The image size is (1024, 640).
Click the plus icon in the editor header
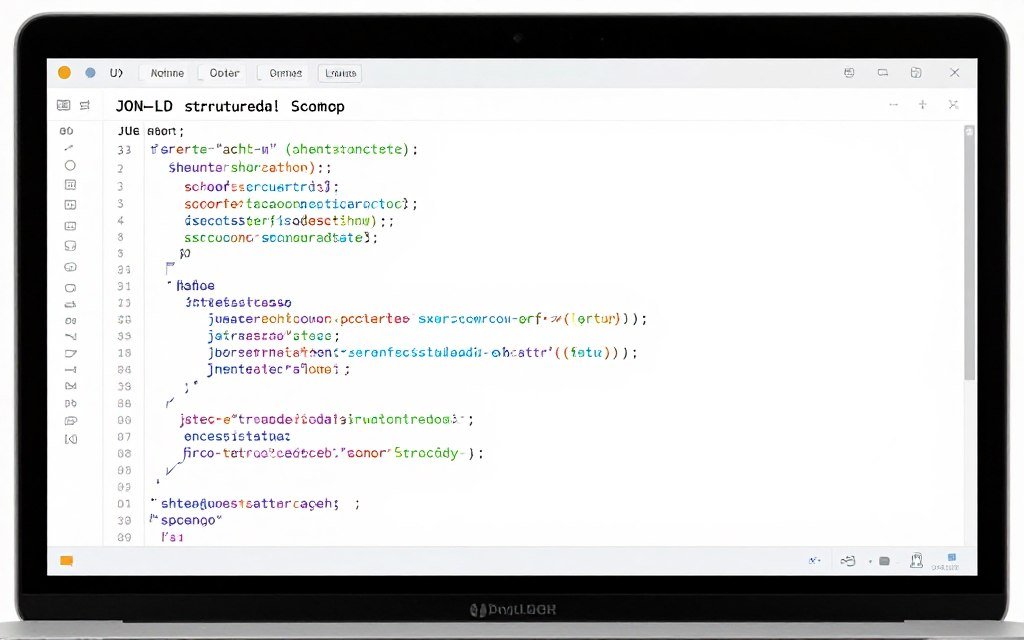[x=922, y=104]
